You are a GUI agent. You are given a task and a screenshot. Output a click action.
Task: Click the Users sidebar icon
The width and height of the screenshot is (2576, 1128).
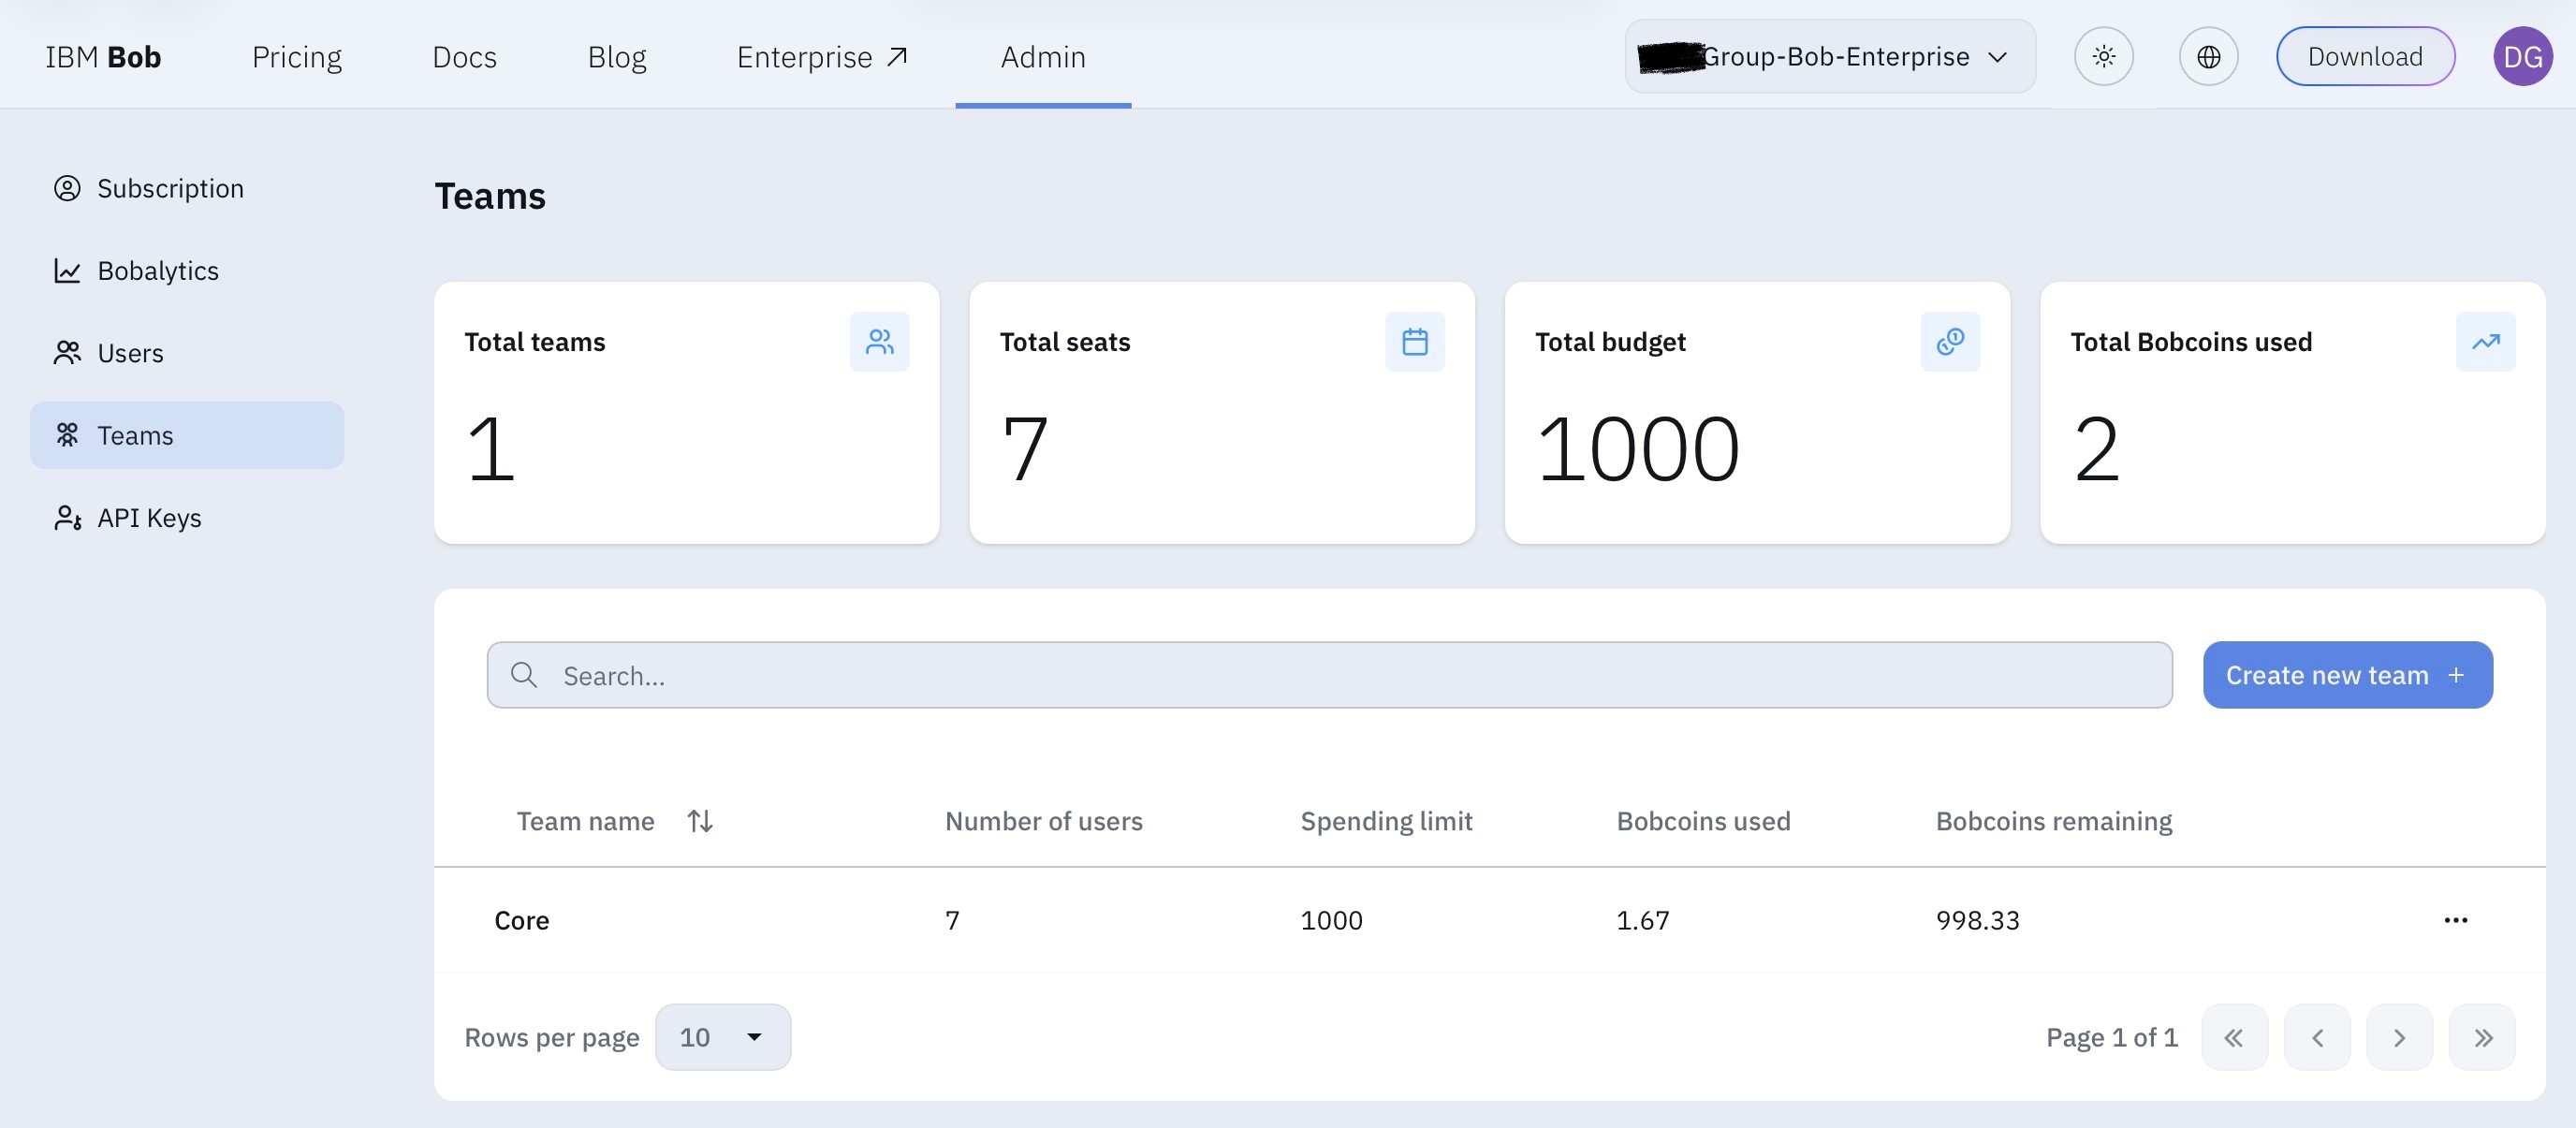pyautogui.click(x=67, y=353)
